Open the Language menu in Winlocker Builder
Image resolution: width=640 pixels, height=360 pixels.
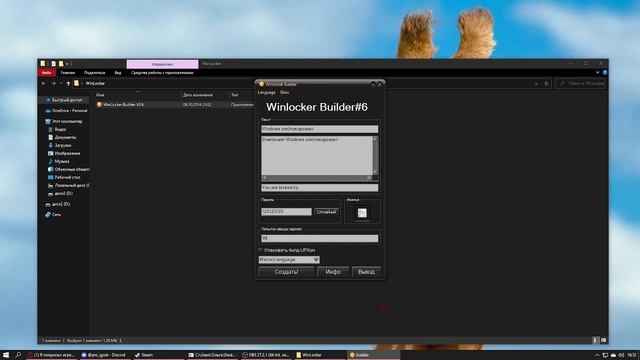coord(267,93)
